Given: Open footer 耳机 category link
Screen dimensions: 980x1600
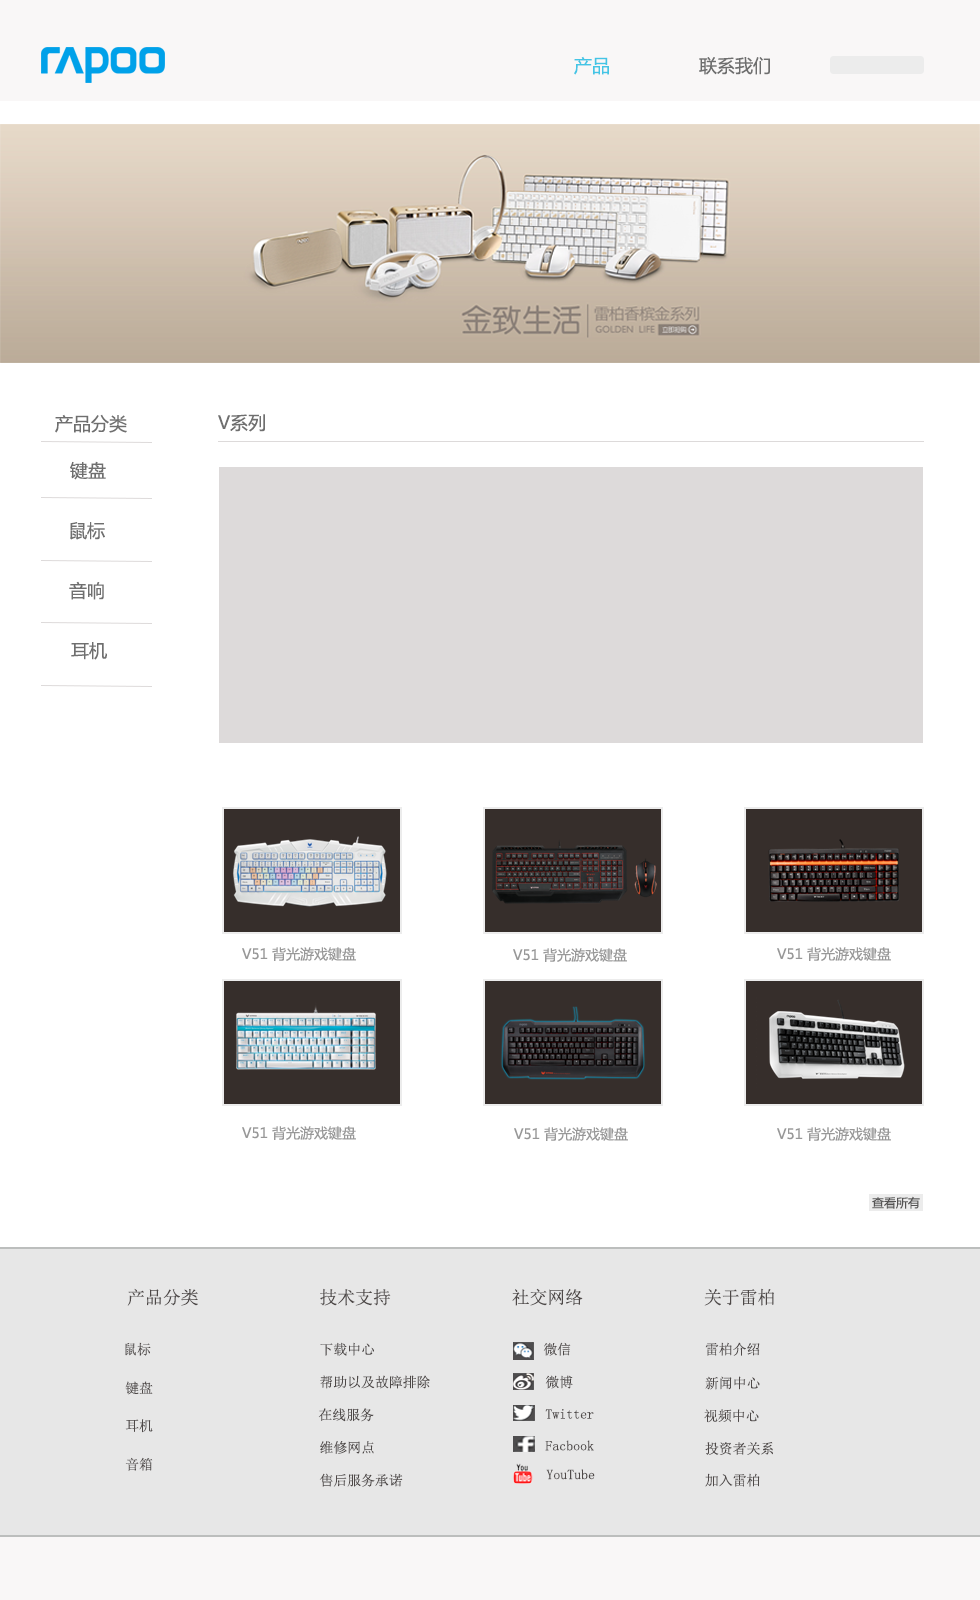Looking at the screenshot, I should click(x=139, y=1426).
